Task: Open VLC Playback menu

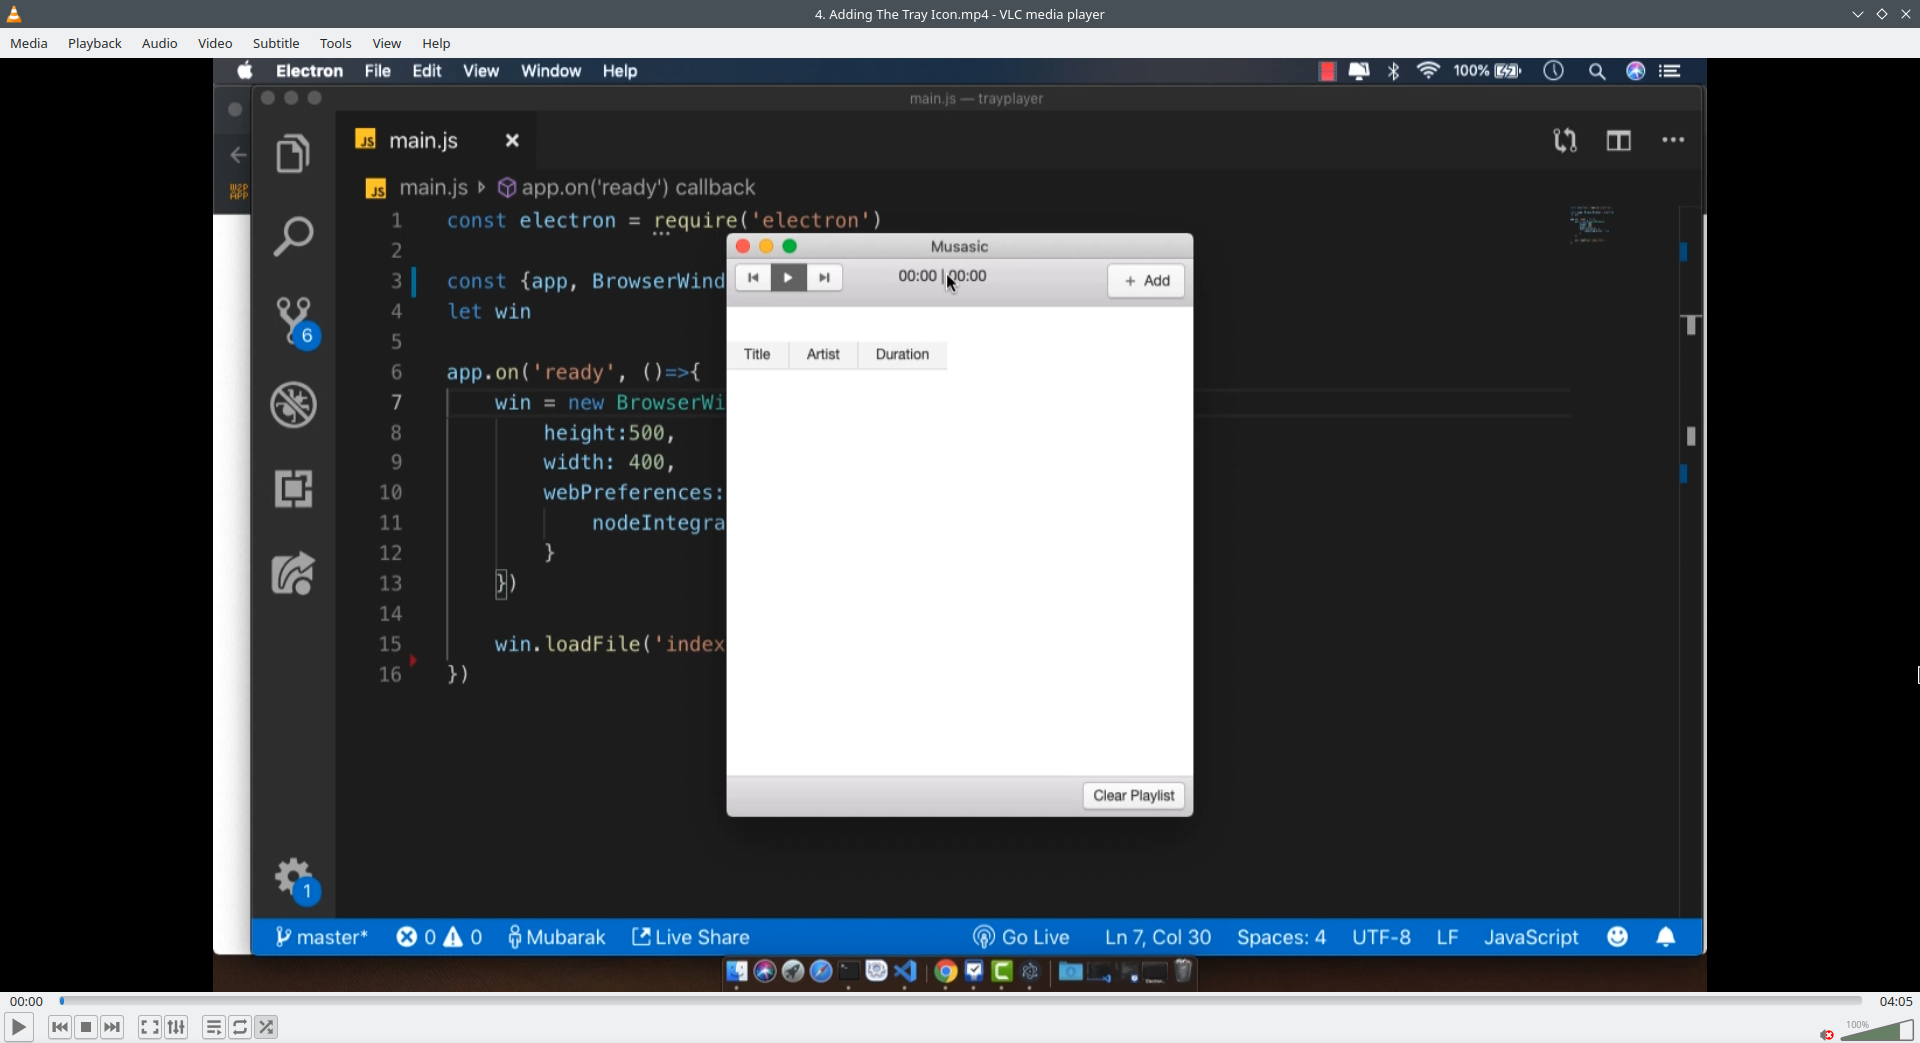Action: (x=95, y=43)
